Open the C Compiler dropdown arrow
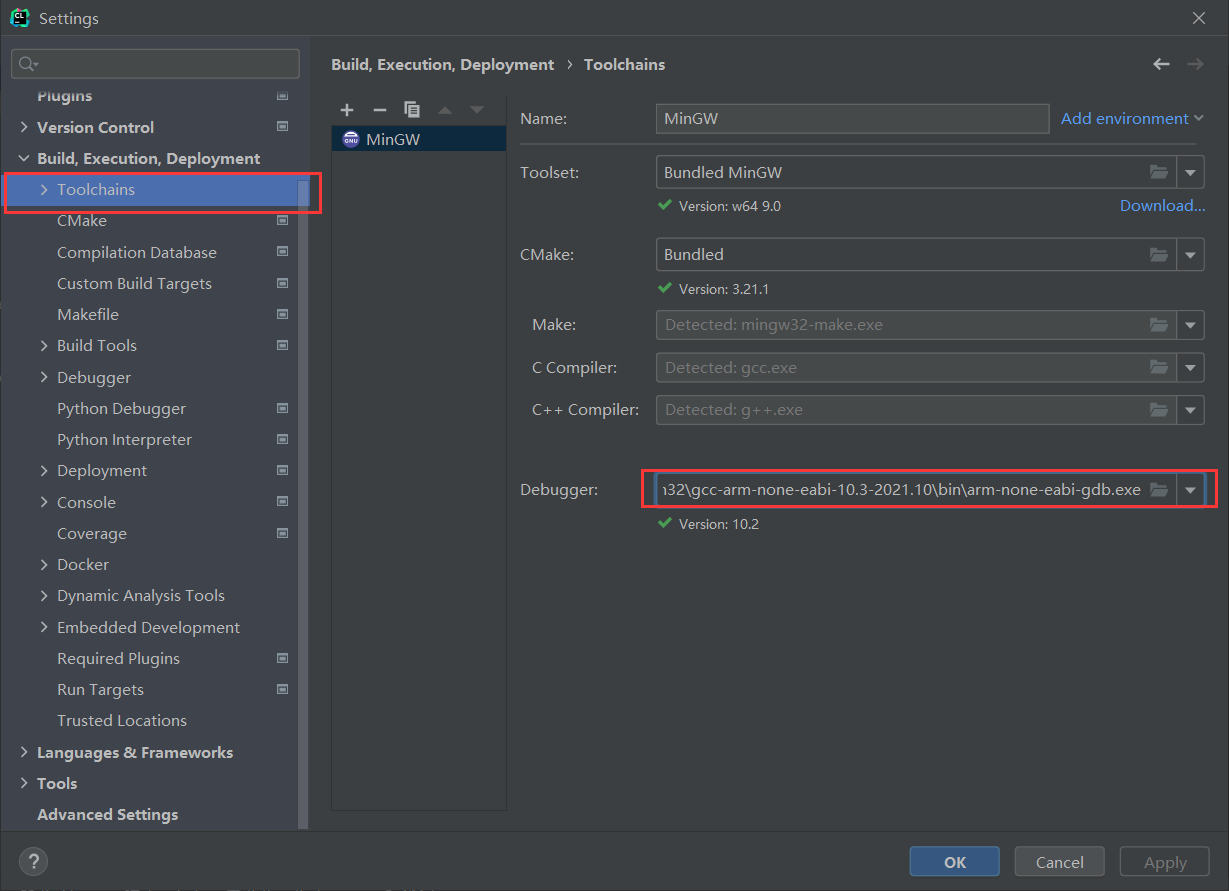 (1191, 367)
